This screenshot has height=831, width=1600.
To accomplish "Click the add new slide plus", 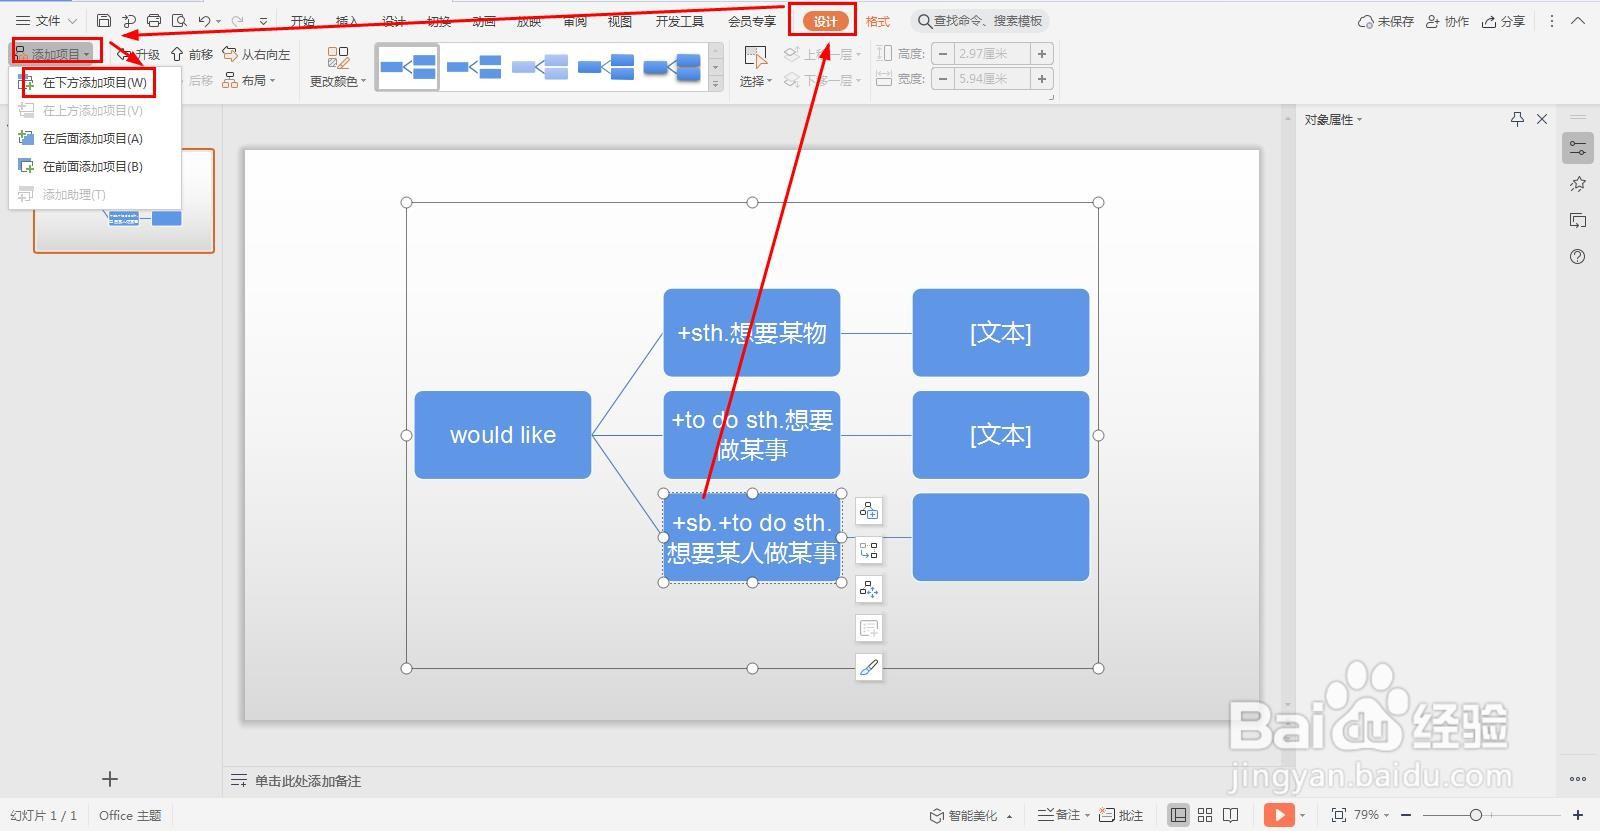I will [x=110, y=779].
